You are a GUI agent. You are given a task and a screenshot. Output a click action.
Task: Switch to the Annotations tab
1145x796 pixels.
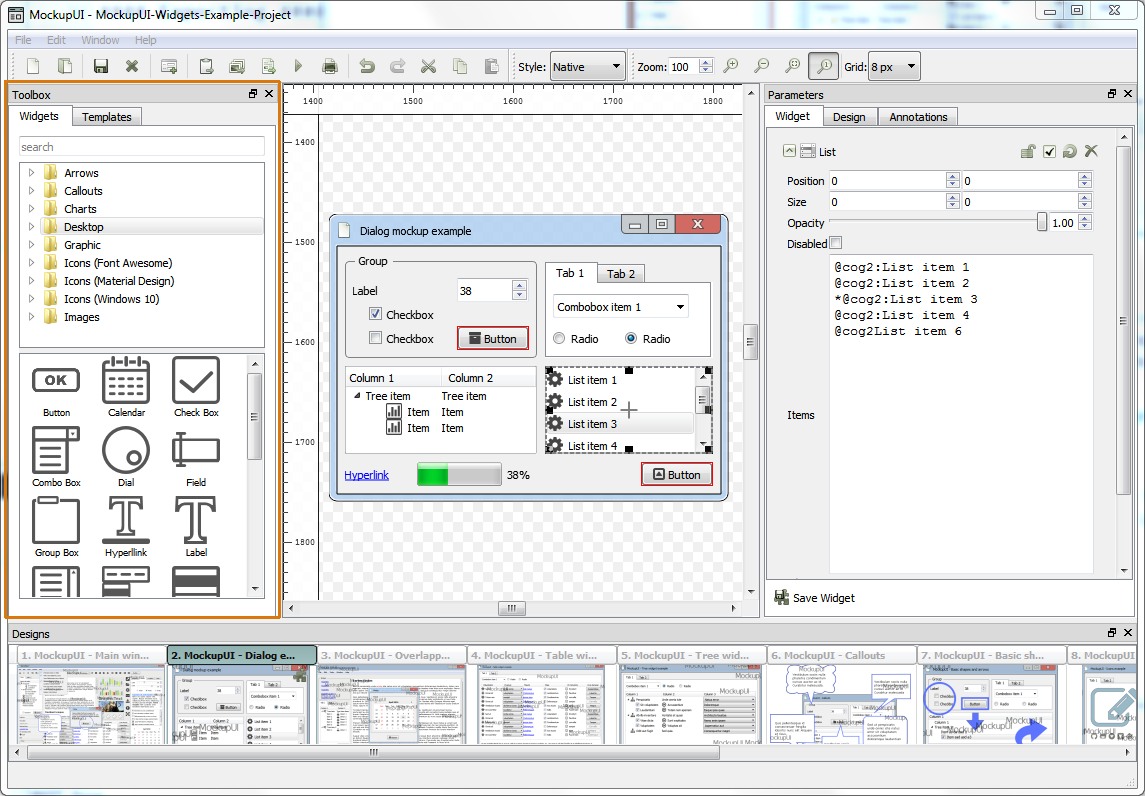[x=918, y=117]
